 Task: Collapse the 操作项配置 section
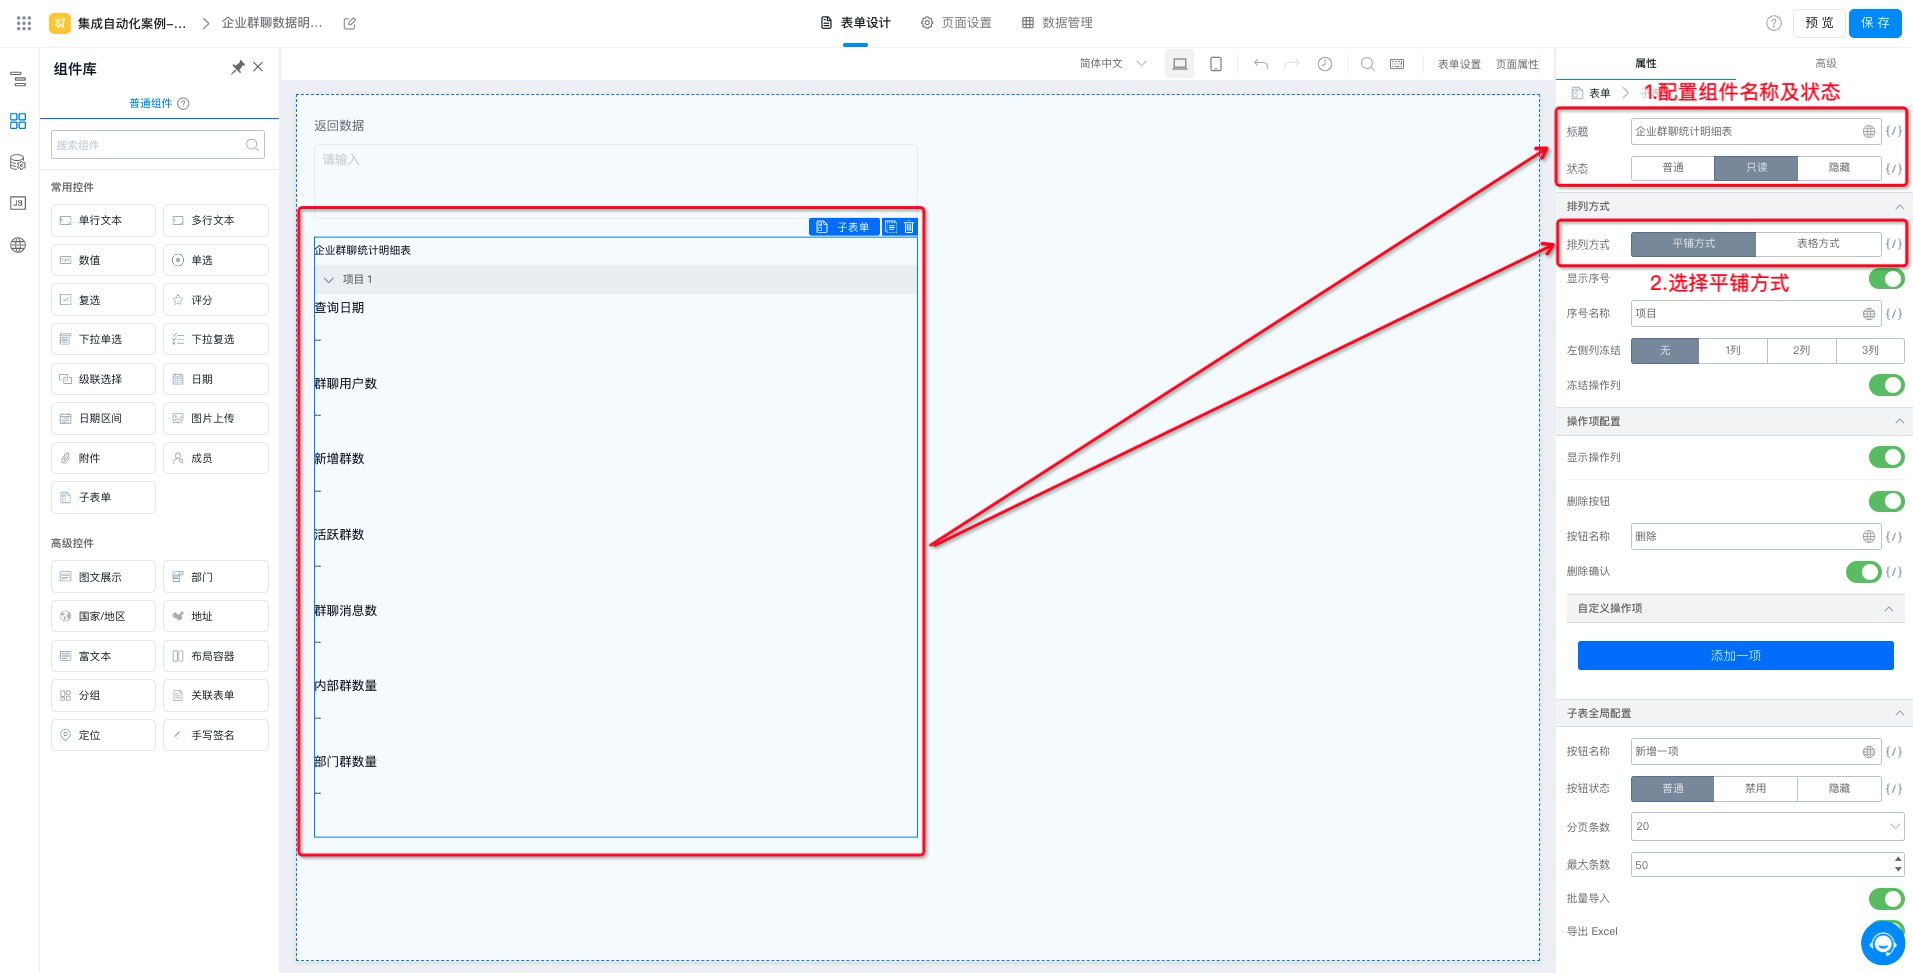point(1899,421)
